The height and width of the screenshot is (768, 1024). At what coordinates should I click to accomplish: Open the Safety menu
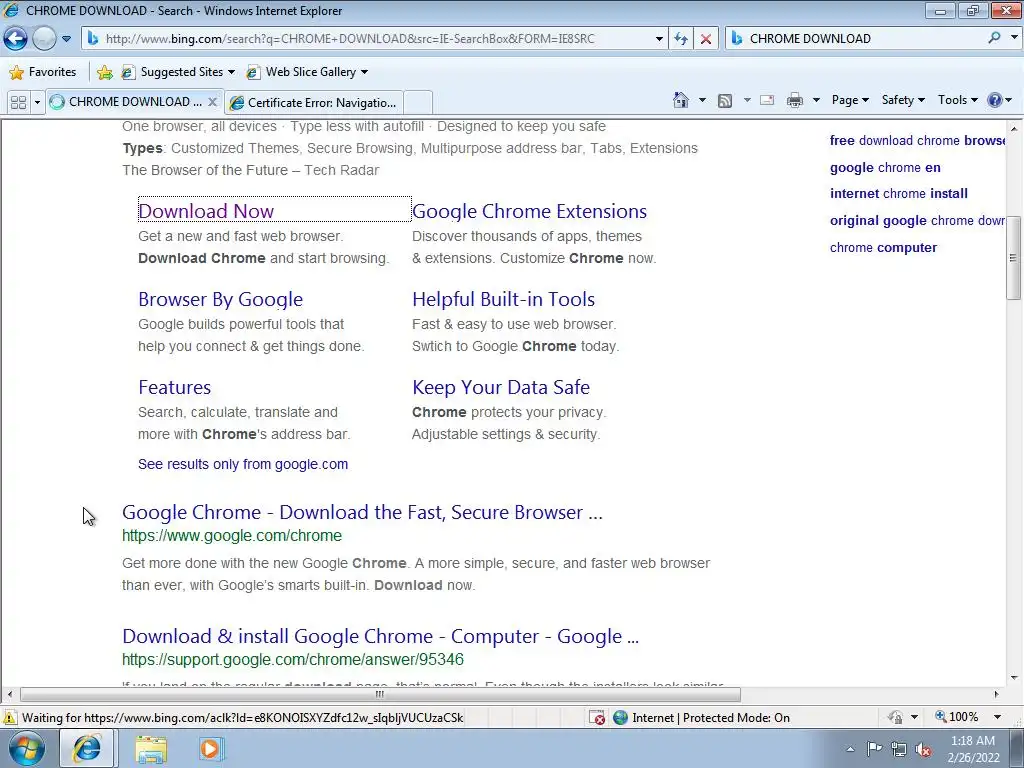tap(903, 100)
